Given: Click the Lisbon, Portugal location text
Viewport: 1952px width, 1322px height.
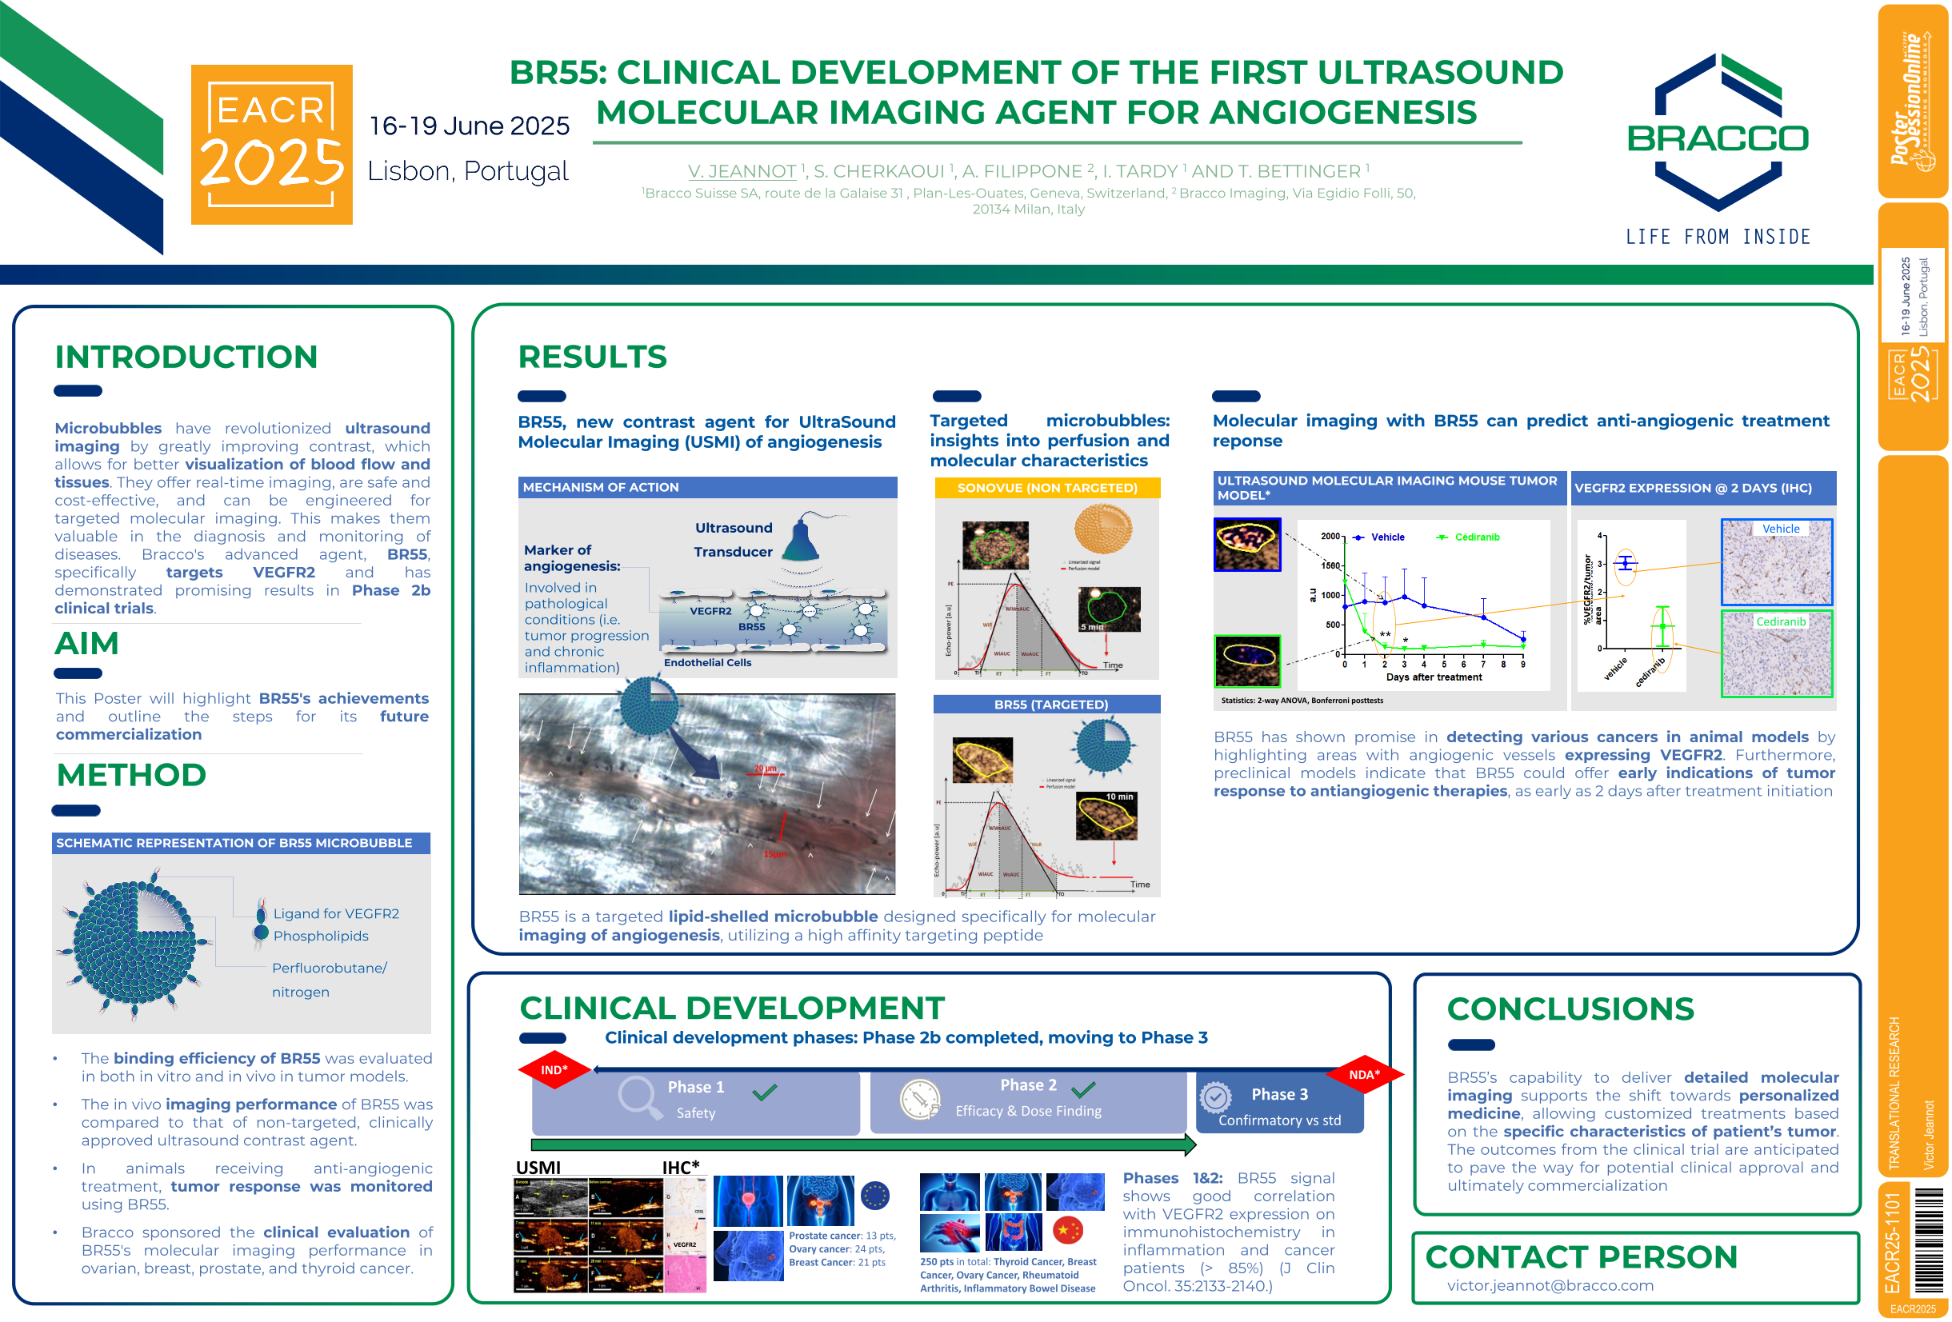Looking at the screenshot, I should coord(468,172).
